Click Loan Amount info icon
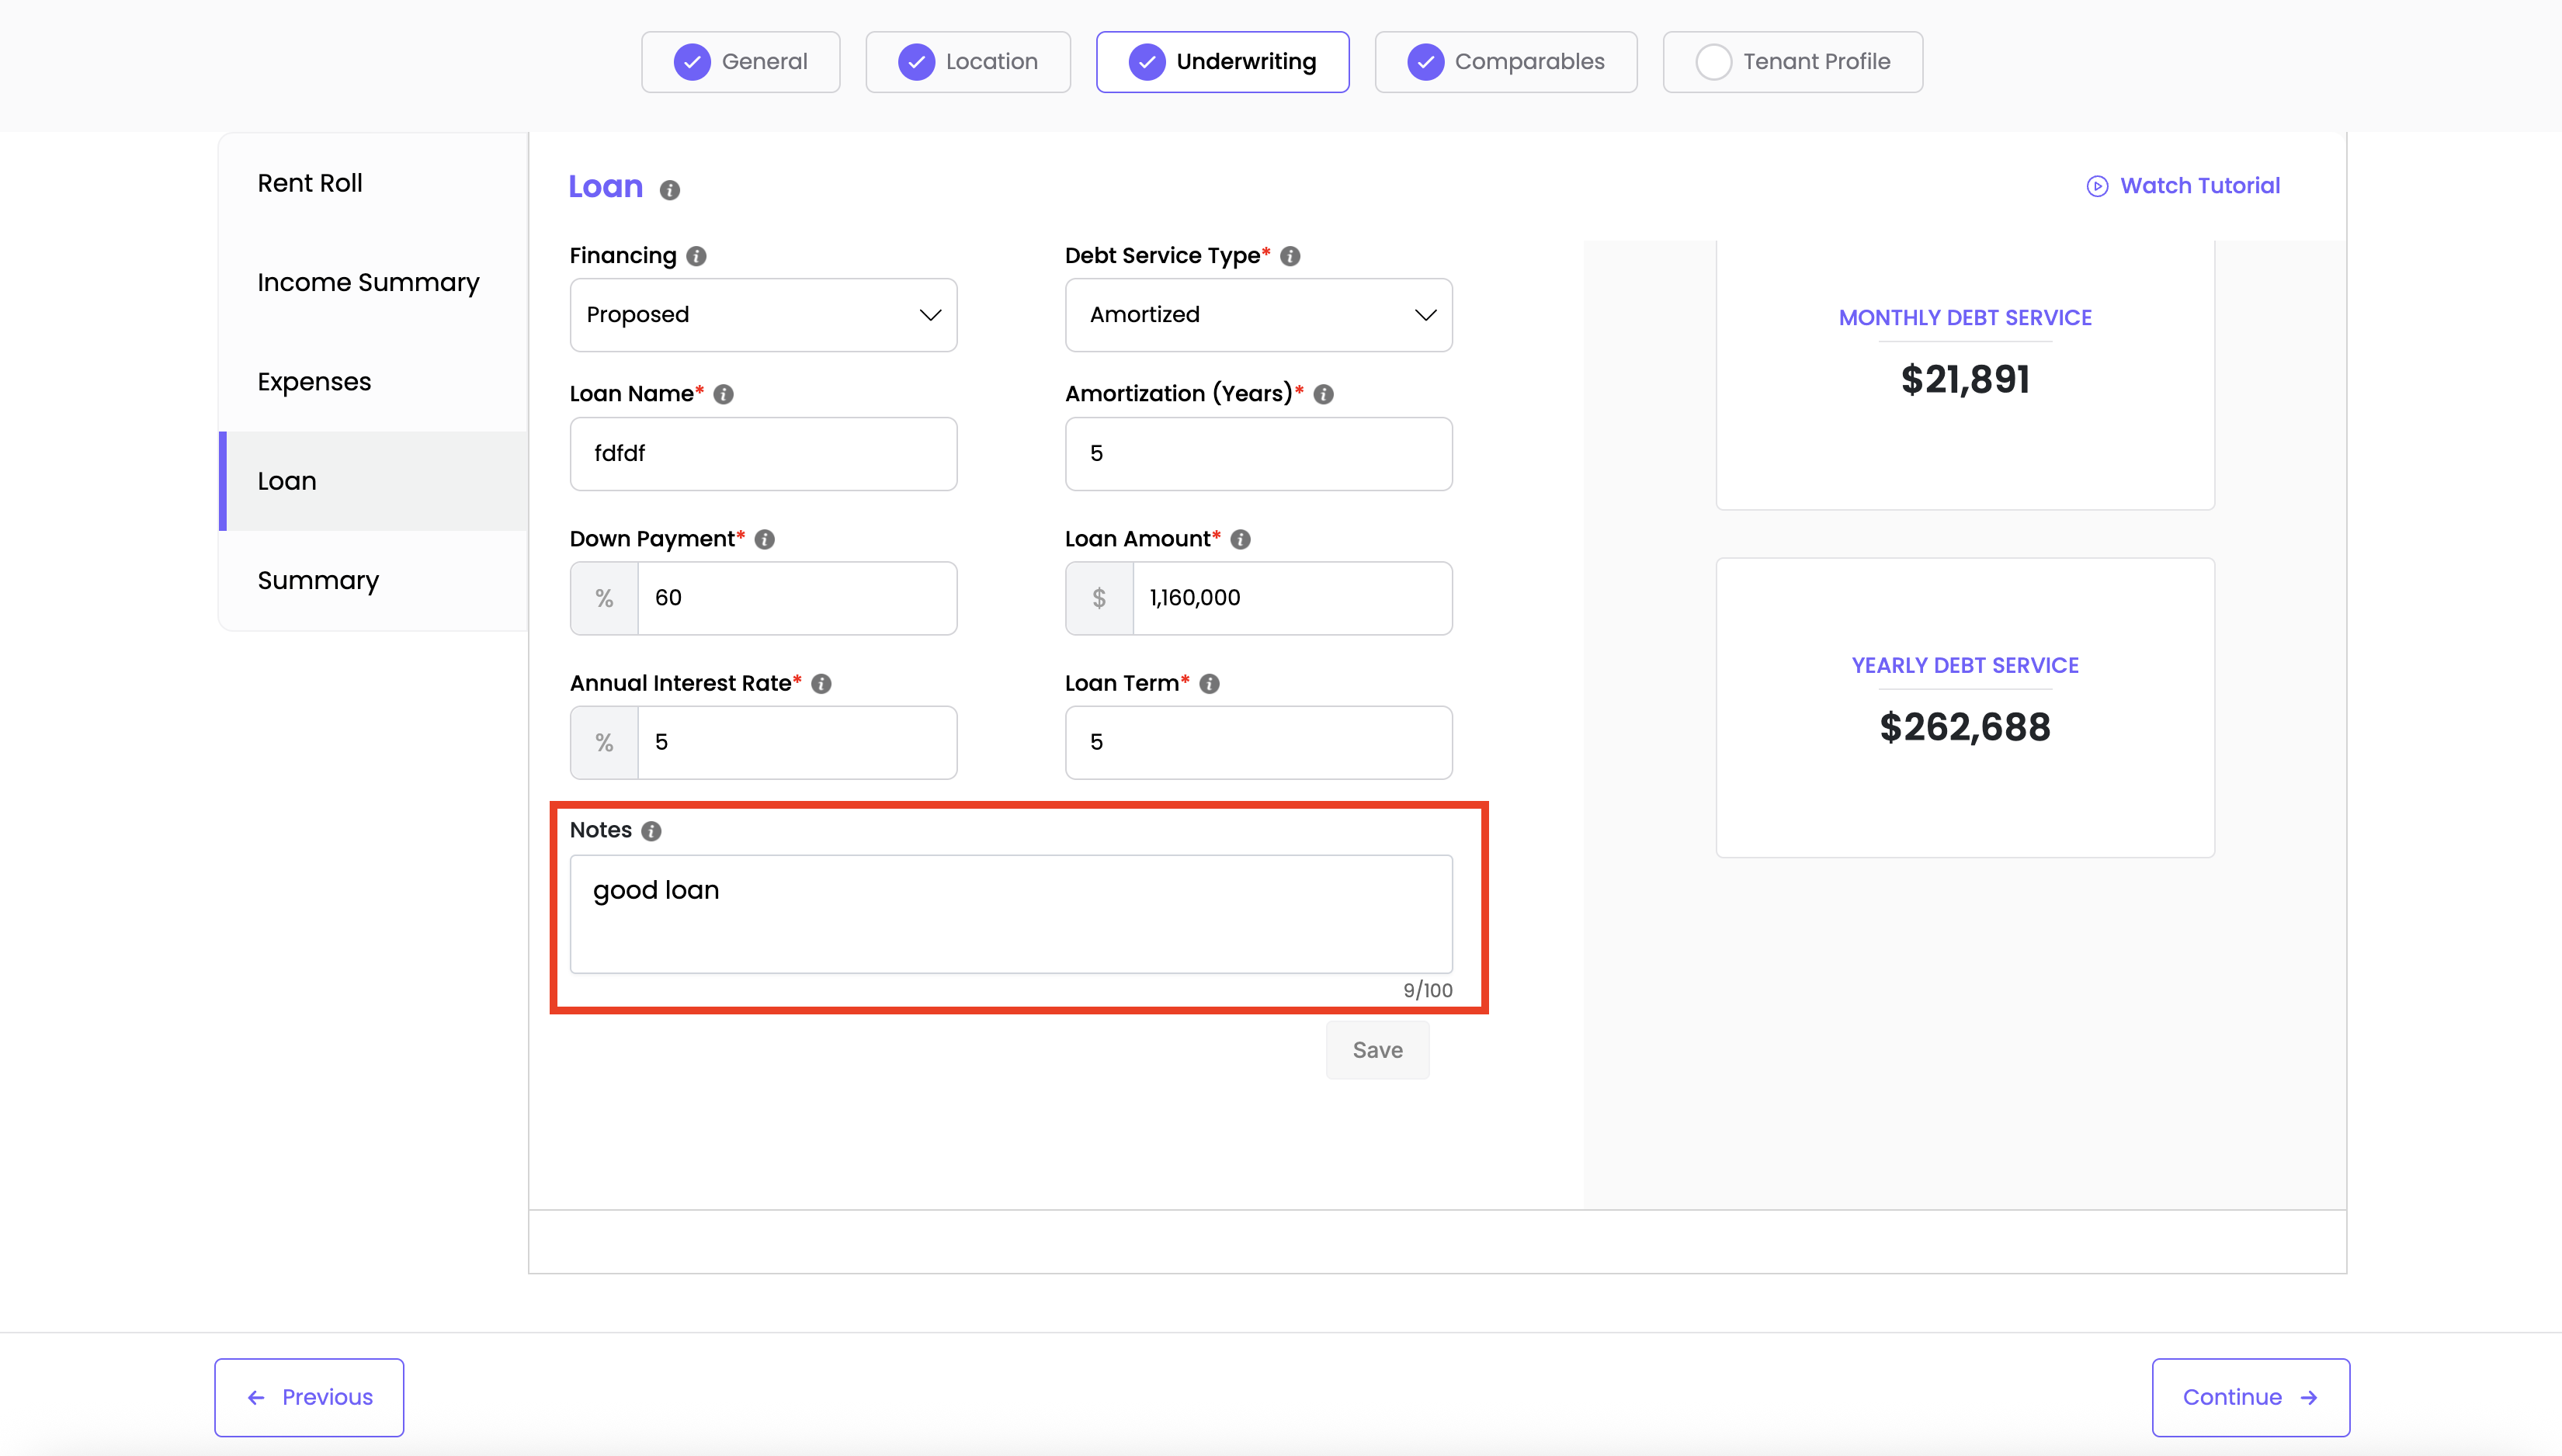 pos(1240,539)
